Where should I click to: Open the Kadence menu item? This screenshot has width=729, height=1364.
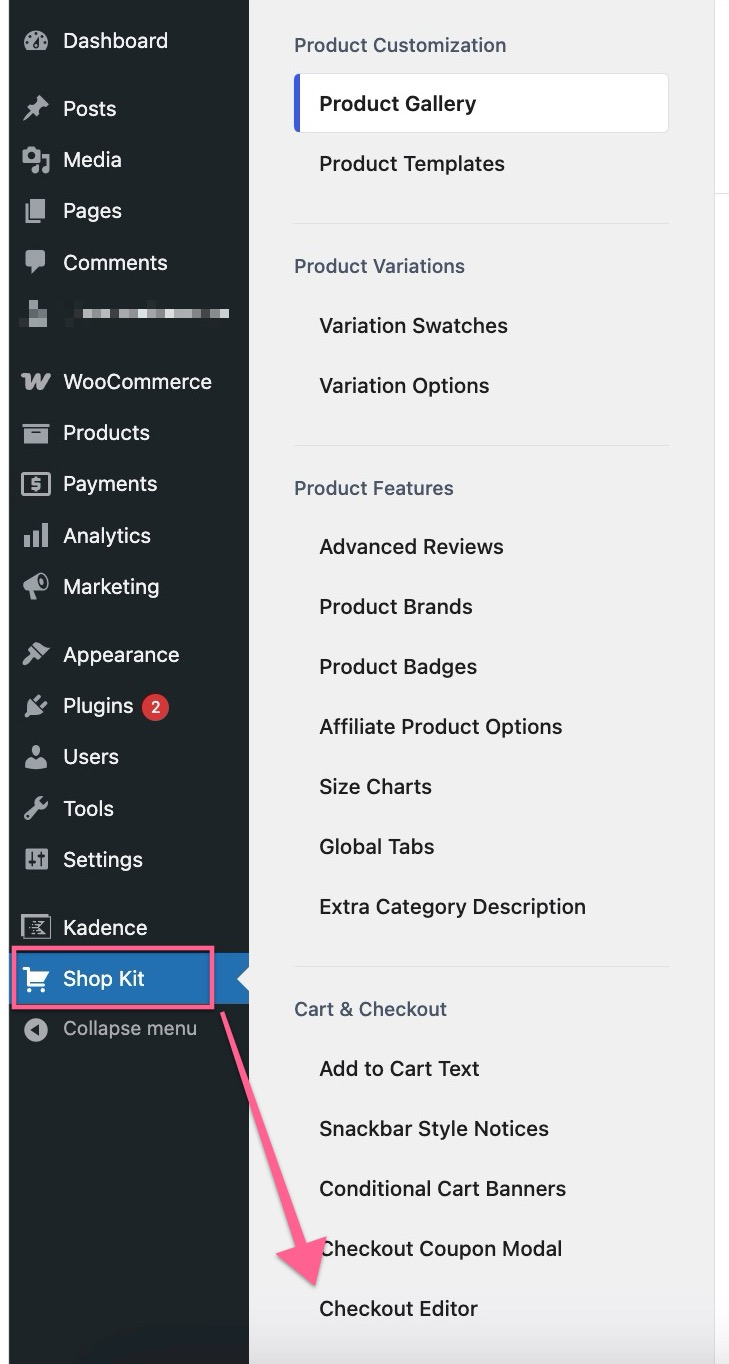(x=104, y=928)
